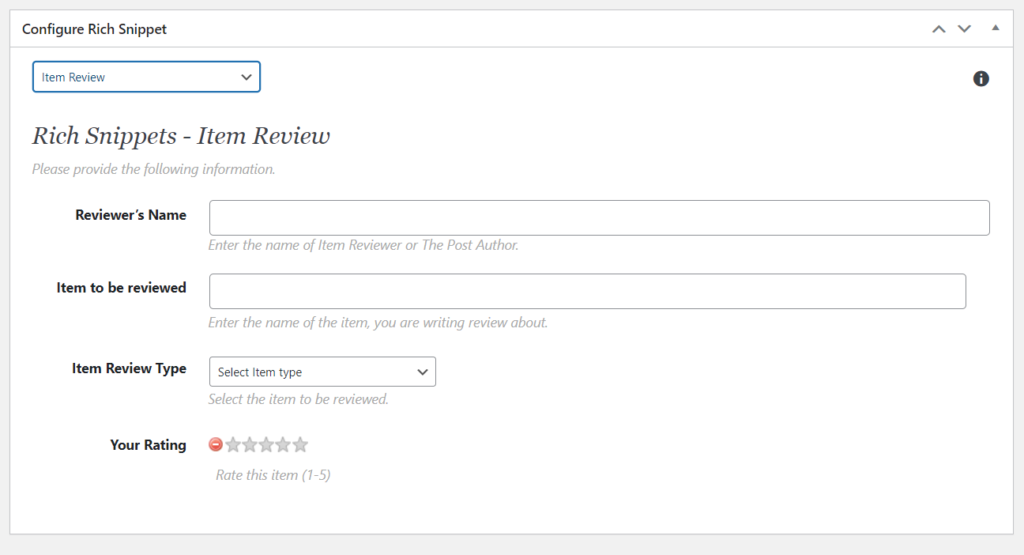This screenshot has width=1024, height=555.
Task: Focus the Item to be reviewed field
Action: [587, 291]
